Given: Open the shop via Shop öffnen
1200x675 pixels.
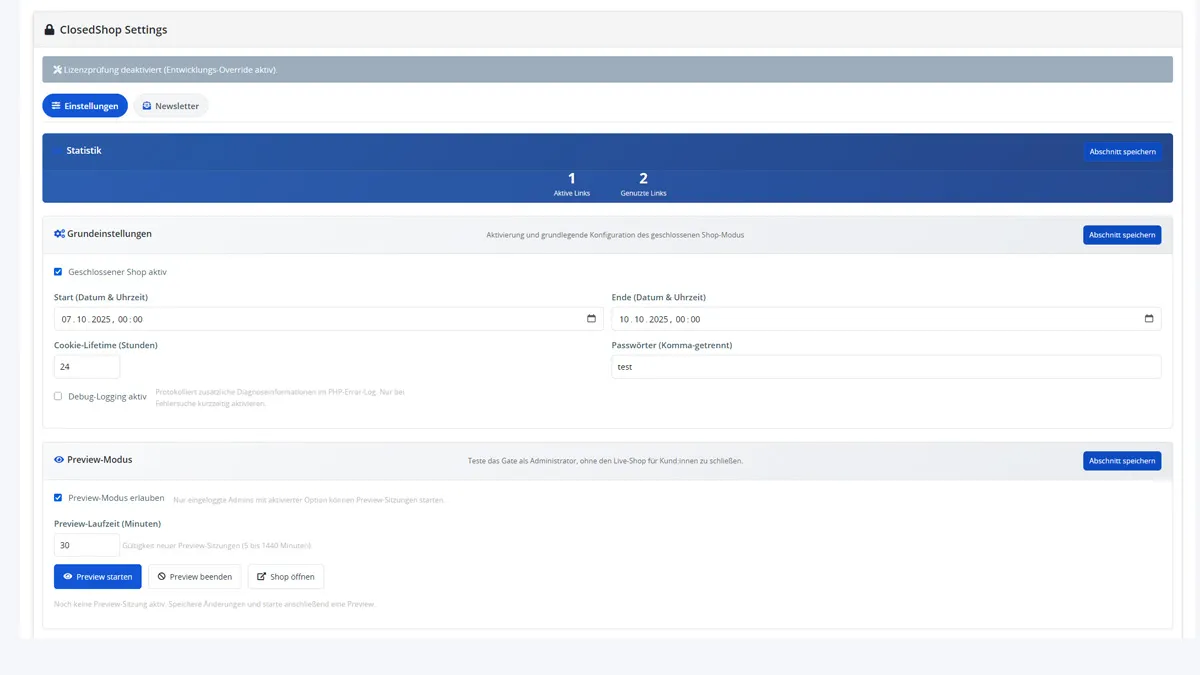Looking at the screenshot, I should coord(286,577).
